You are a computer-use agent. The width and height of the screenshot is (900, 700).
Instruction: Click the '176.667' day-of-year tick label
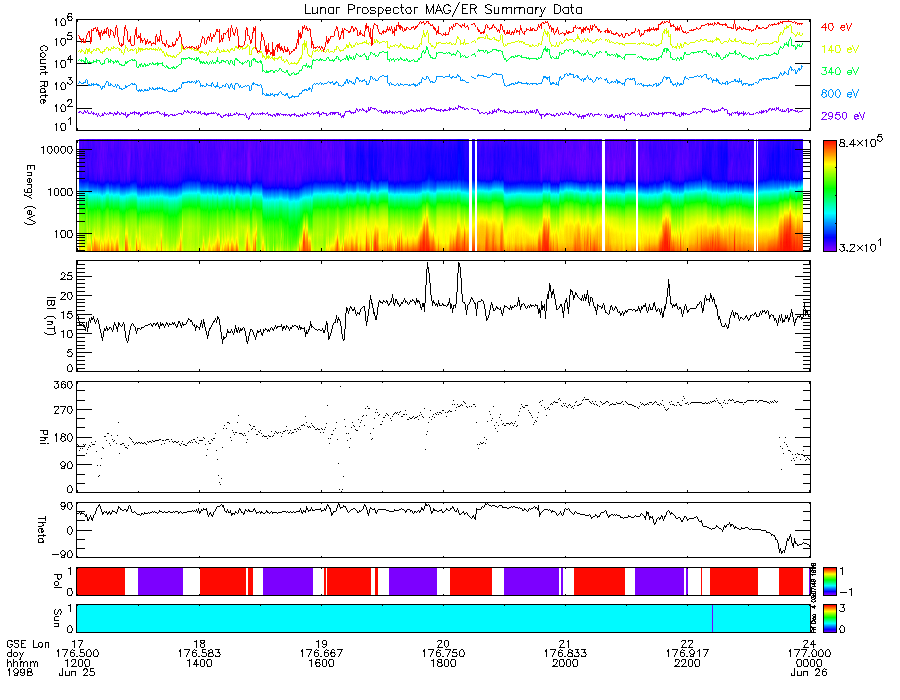click(321, 654)
